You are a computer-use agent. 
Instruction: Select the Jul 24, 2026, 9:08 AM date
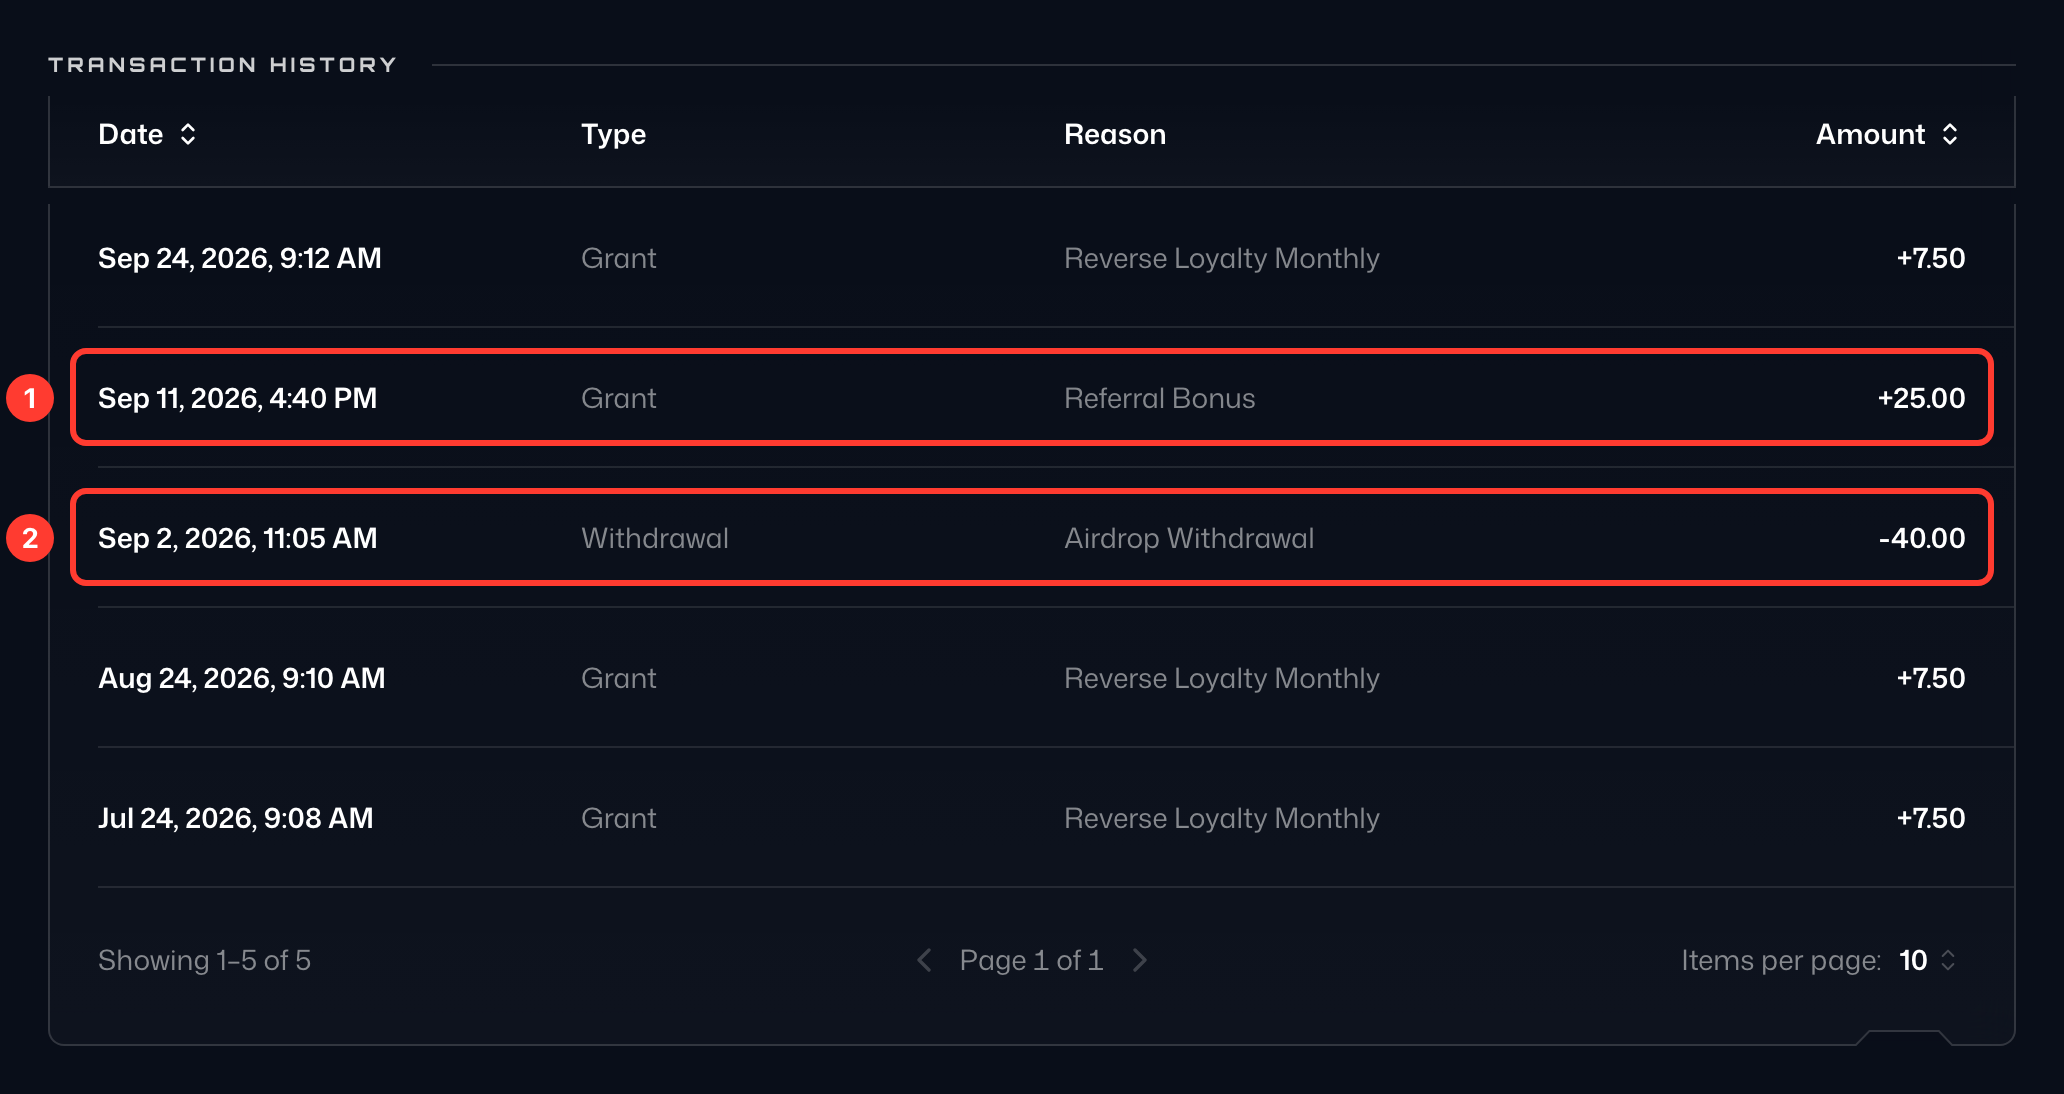tap(235, 818)
